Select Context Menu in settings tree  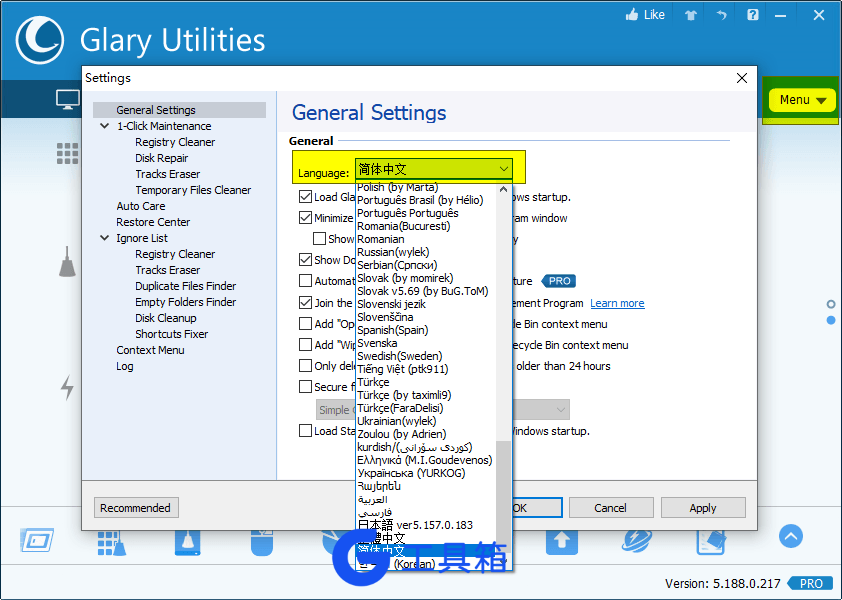(x=150, y=350)
